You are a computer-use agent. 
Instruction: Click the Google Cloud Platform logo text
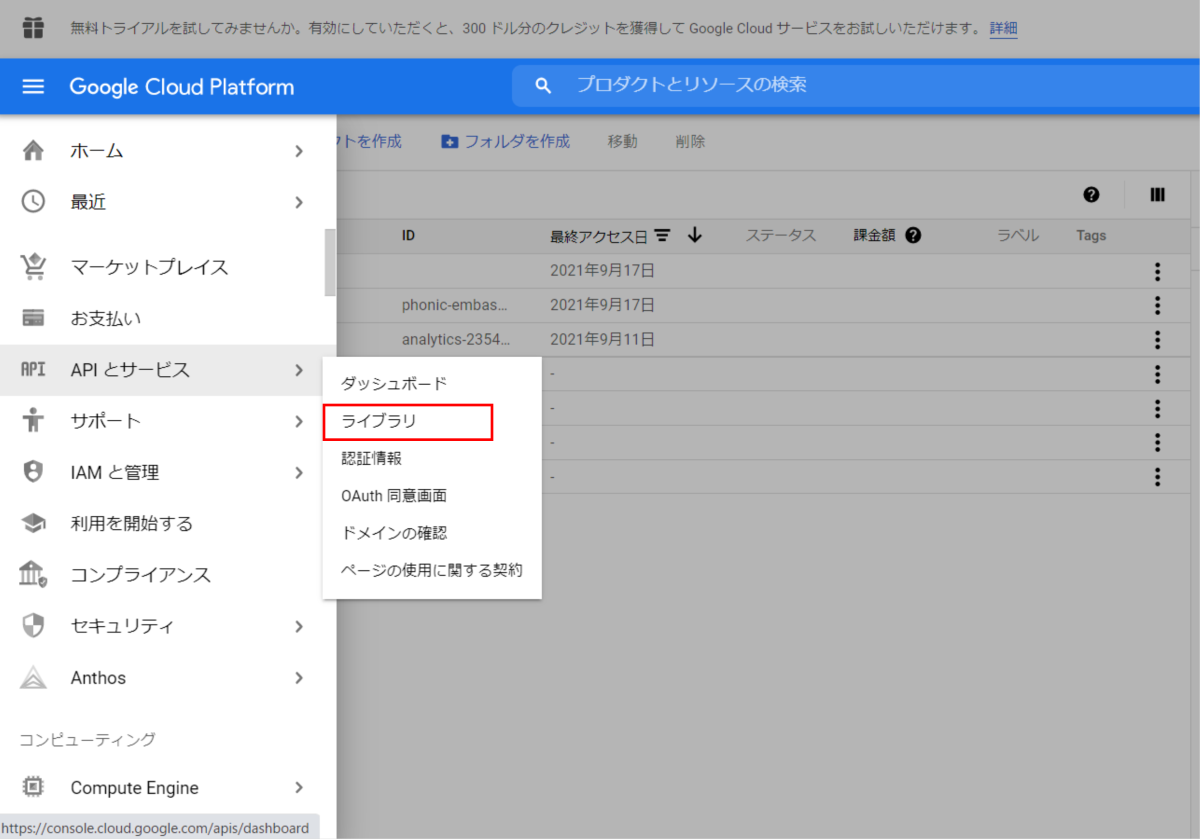click(182, 87)
